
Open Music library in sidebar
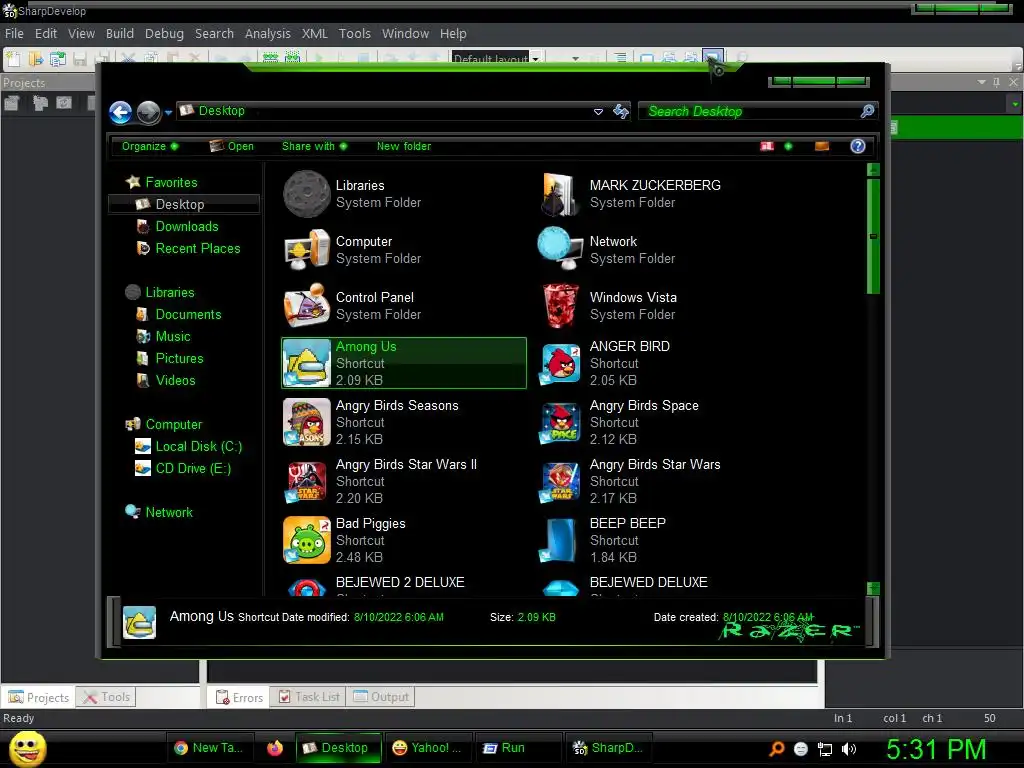(x=173, y=336)
